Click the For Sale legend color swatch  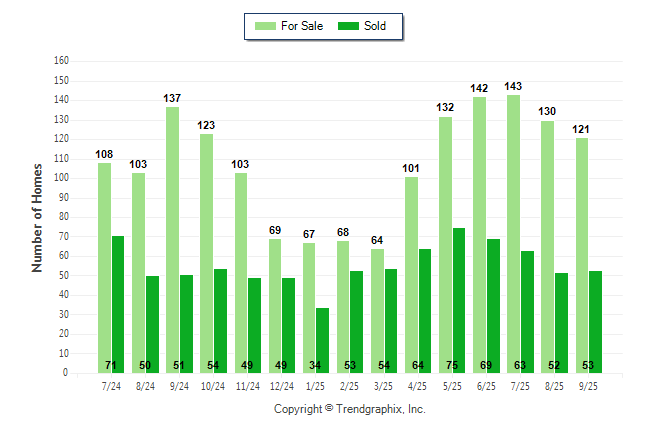click(267, 26)
